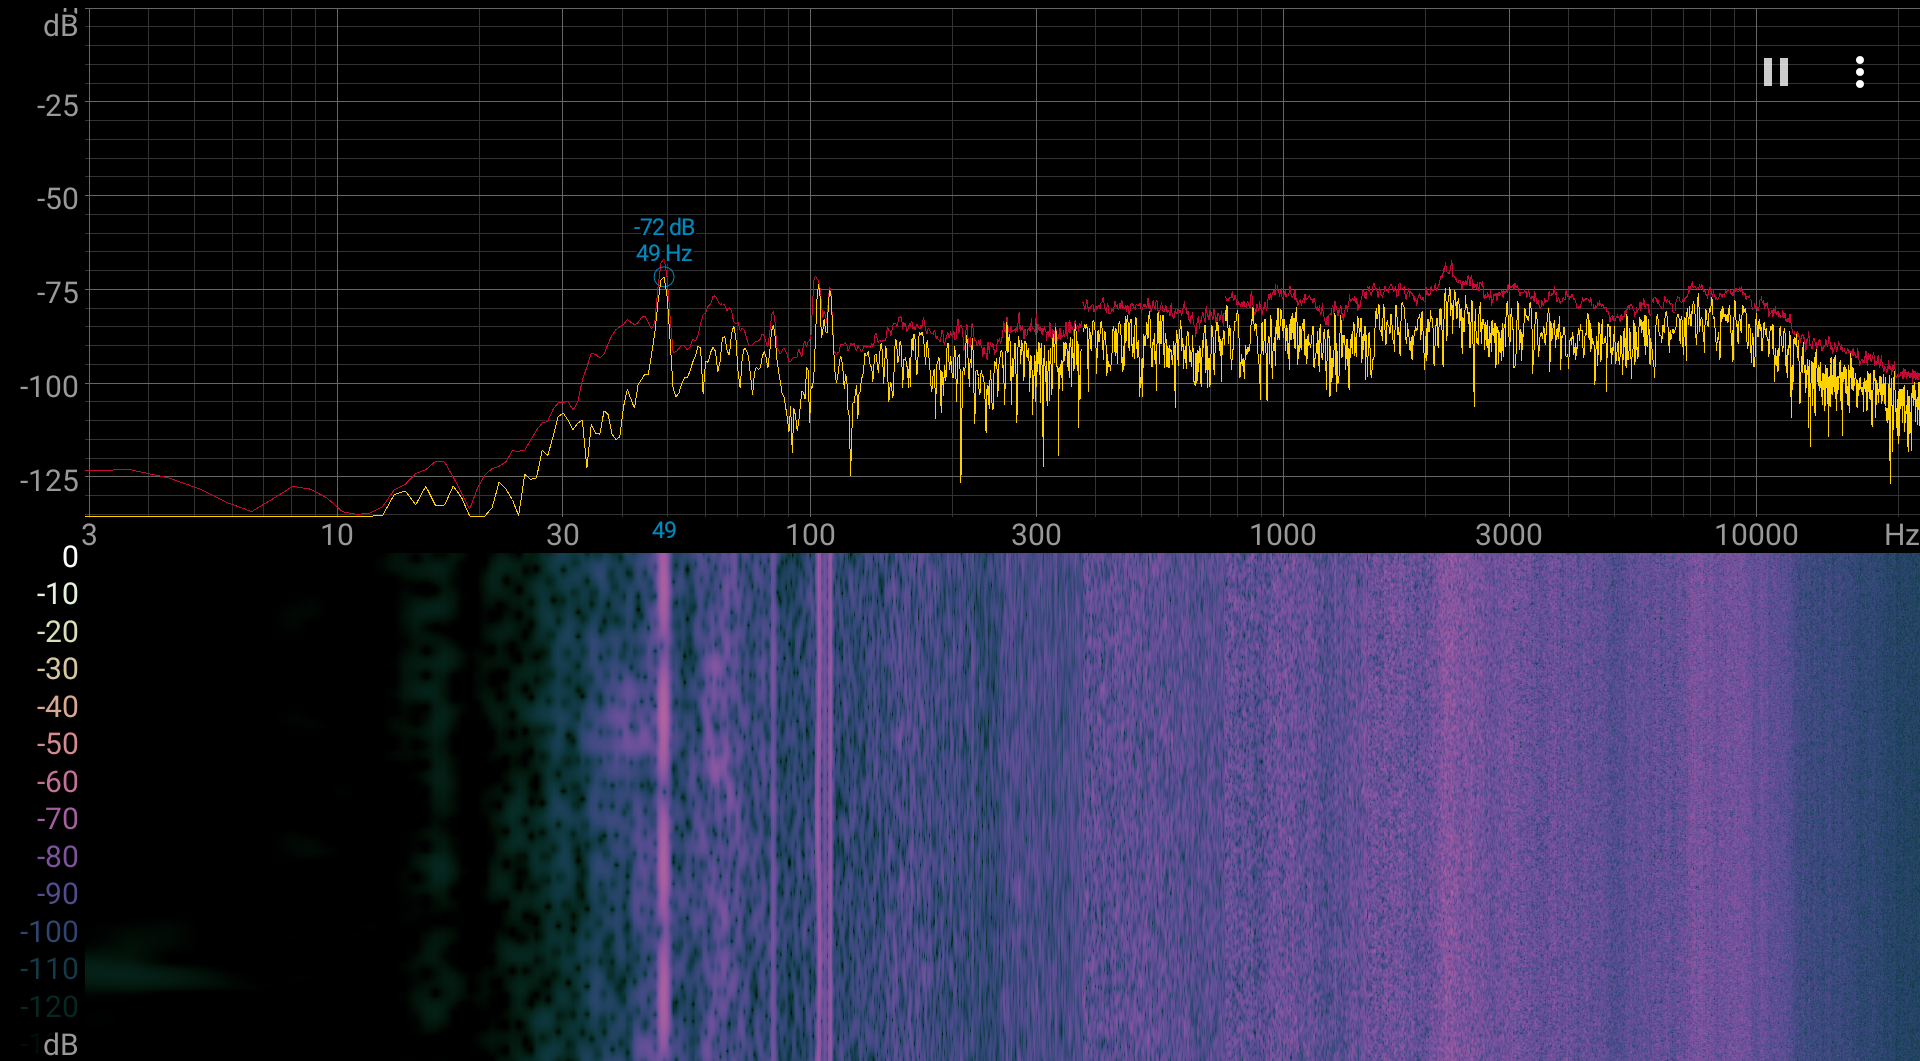Click the '300' Hz axis label
Image resolution: width=1920 pixels, height=1061 pixels.
(1036, 535)
